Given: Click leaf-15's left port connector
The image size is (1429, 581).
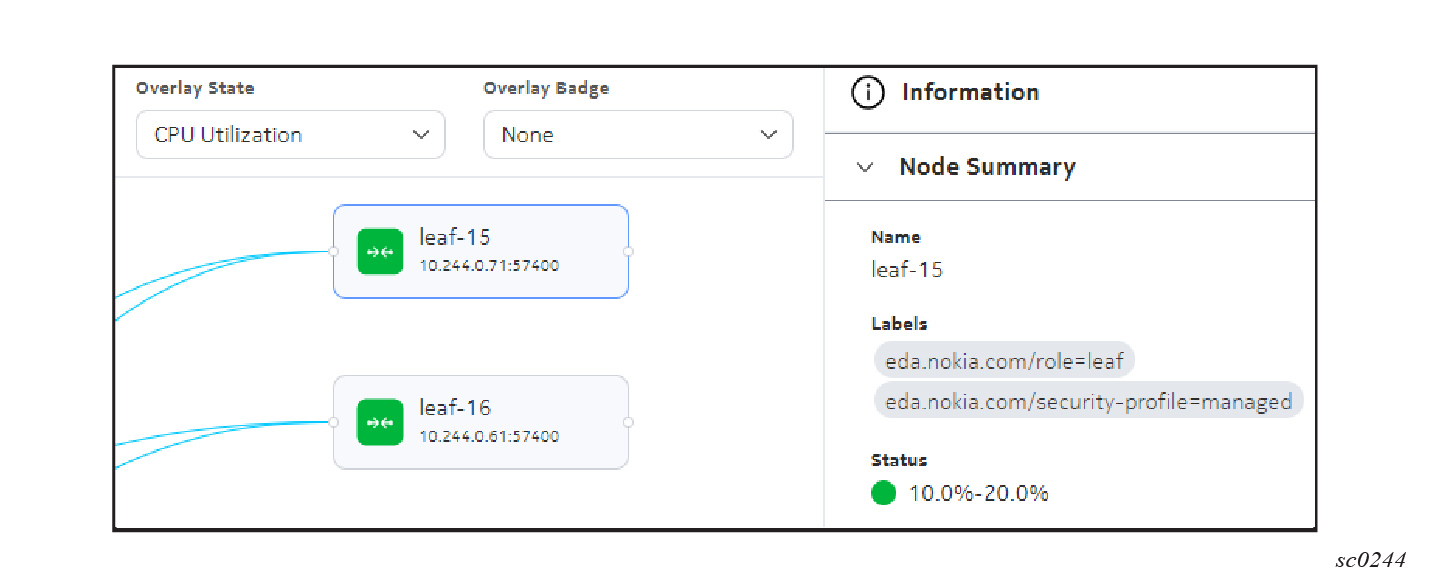Looking at the screenshot, I should (x=334, y=252).
